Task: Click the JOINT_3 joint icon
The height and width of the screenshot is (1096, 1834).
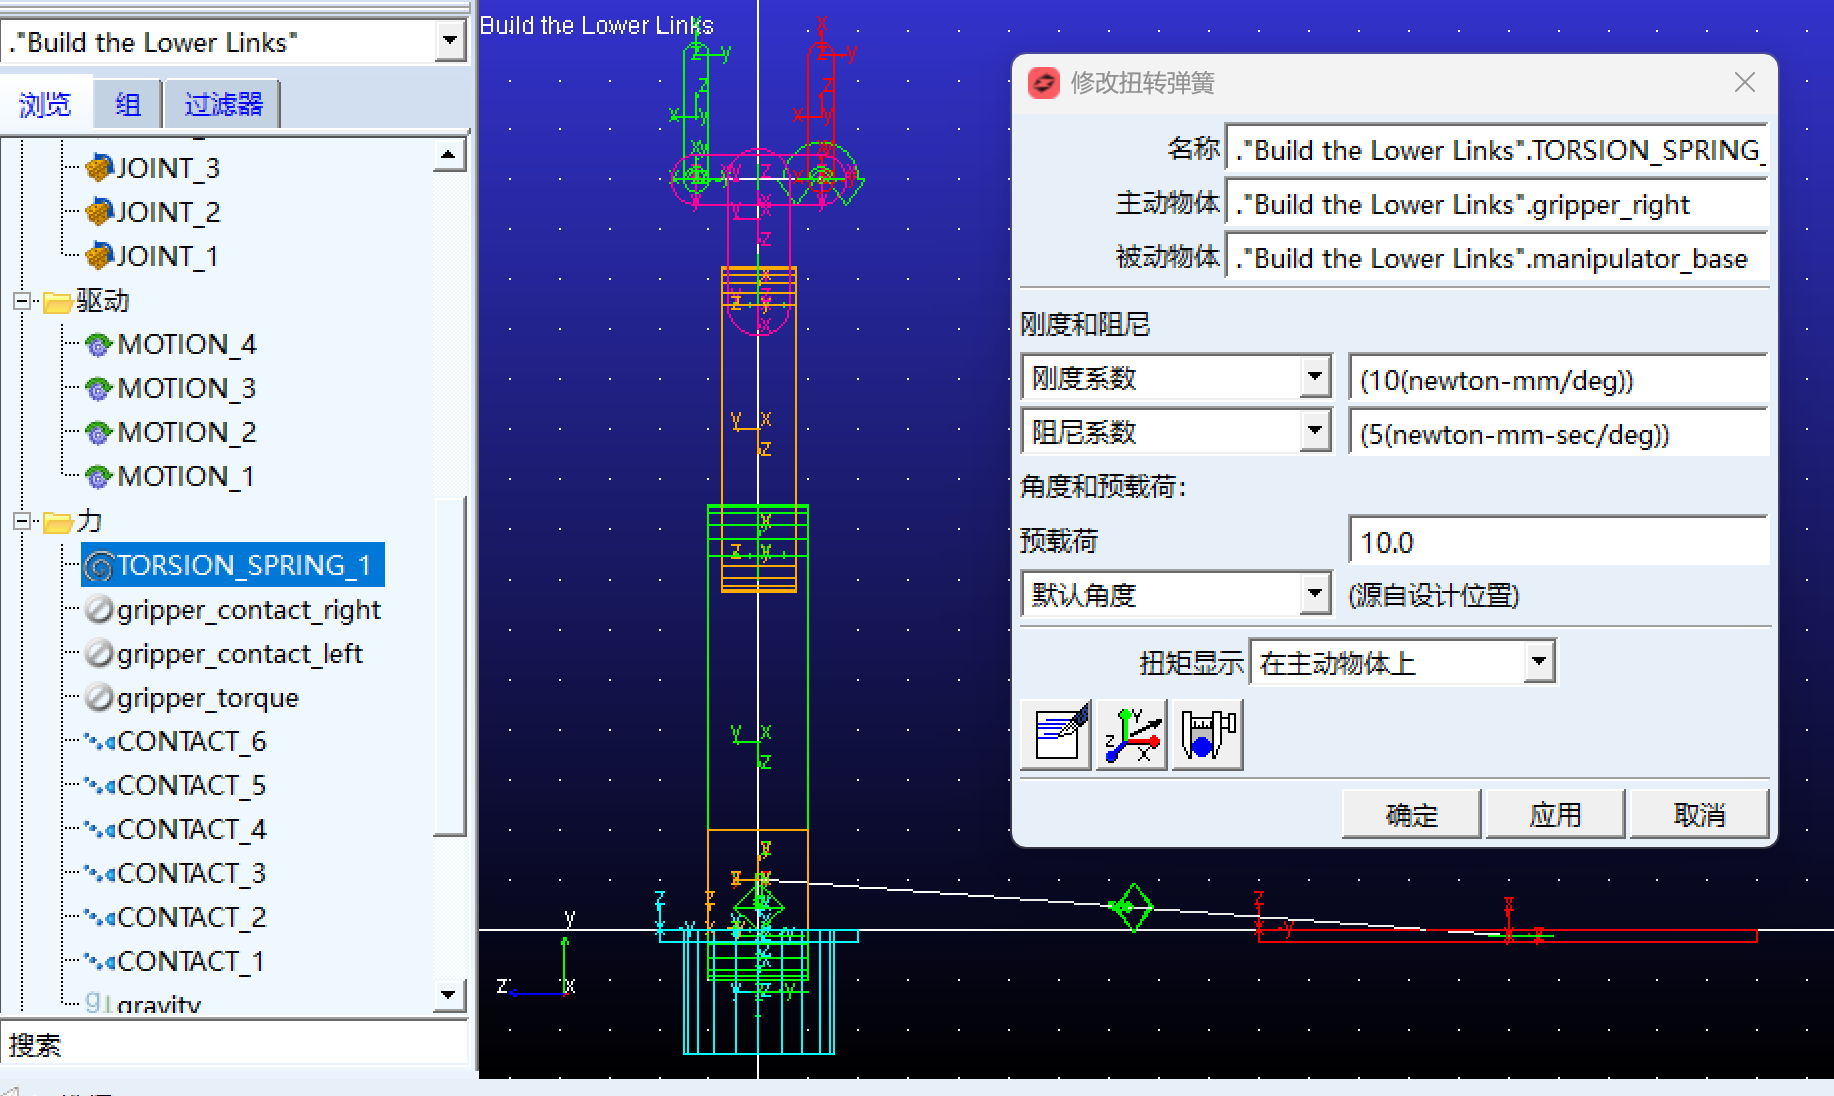Action: 99,168
